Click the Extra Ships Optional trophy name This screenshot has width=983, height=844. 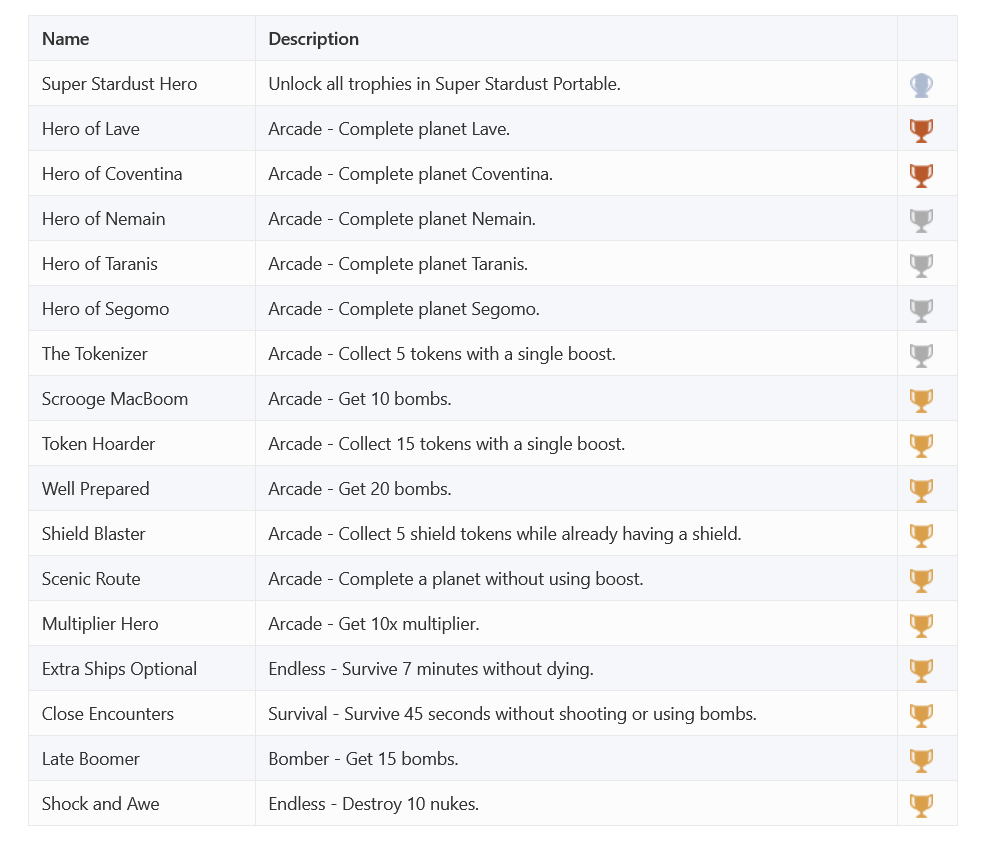pos(119,669)
